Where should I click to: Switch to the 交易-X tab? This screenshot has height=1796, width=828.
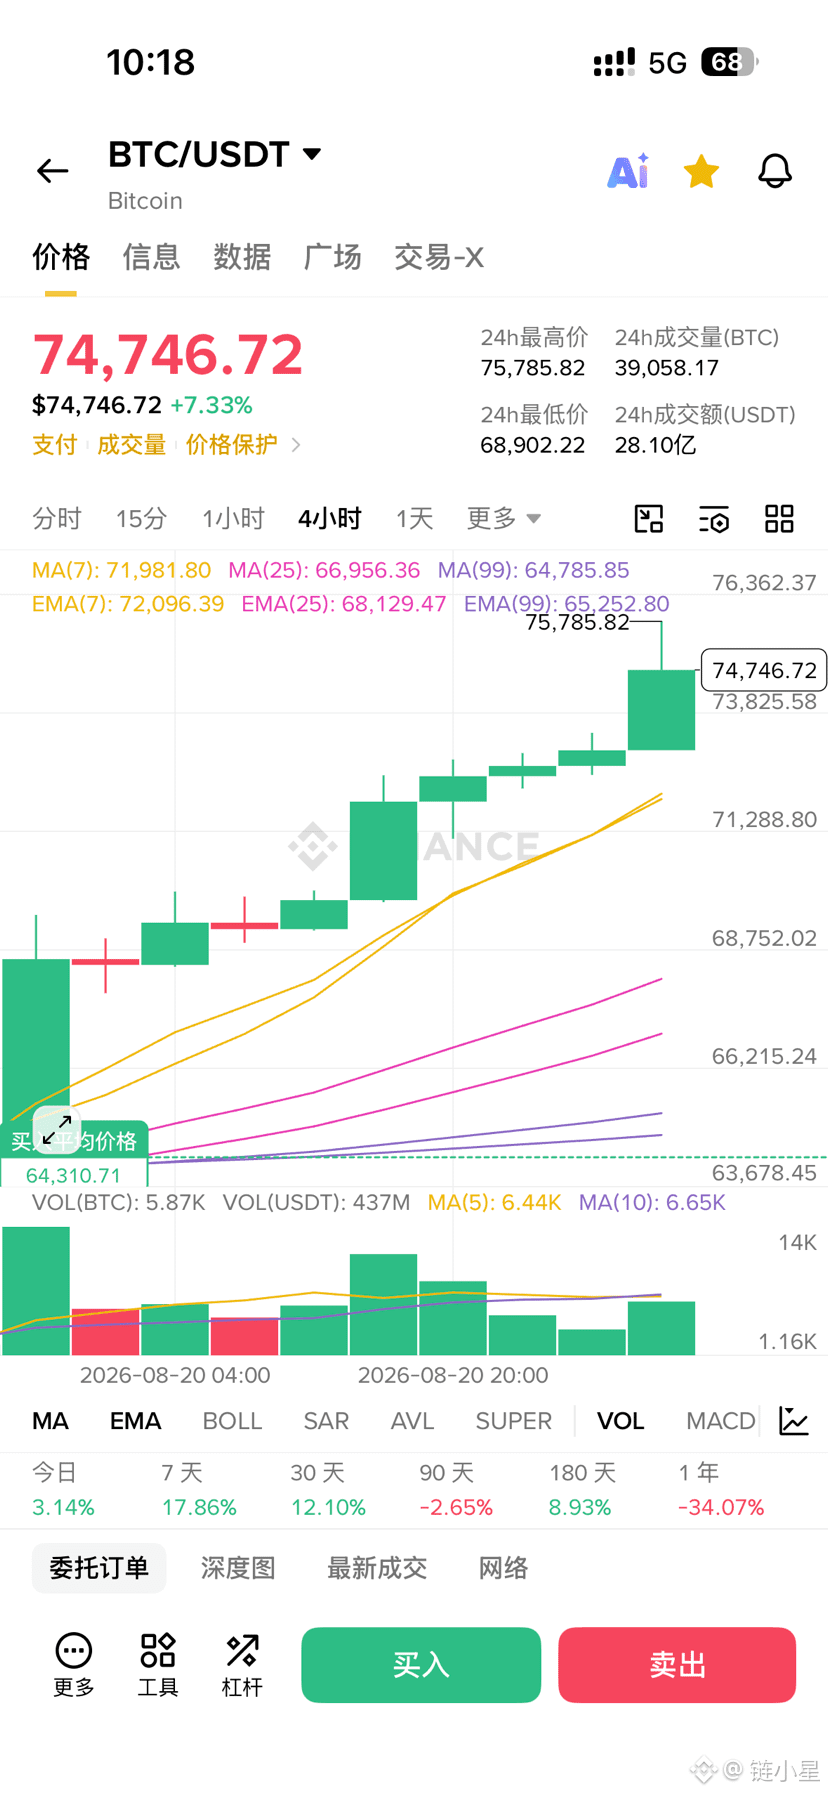pos(439,257)
